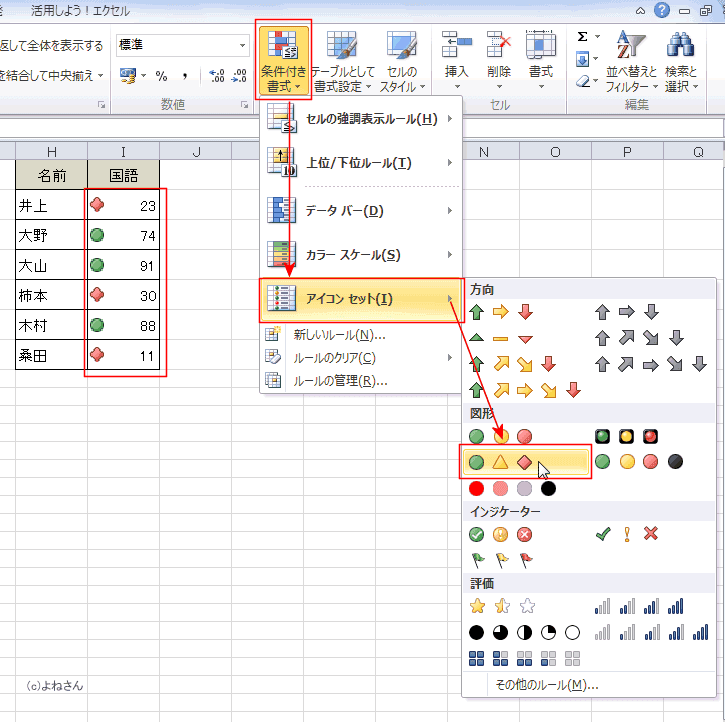
Task: Decrease decimal places
Action: [239, 76]
